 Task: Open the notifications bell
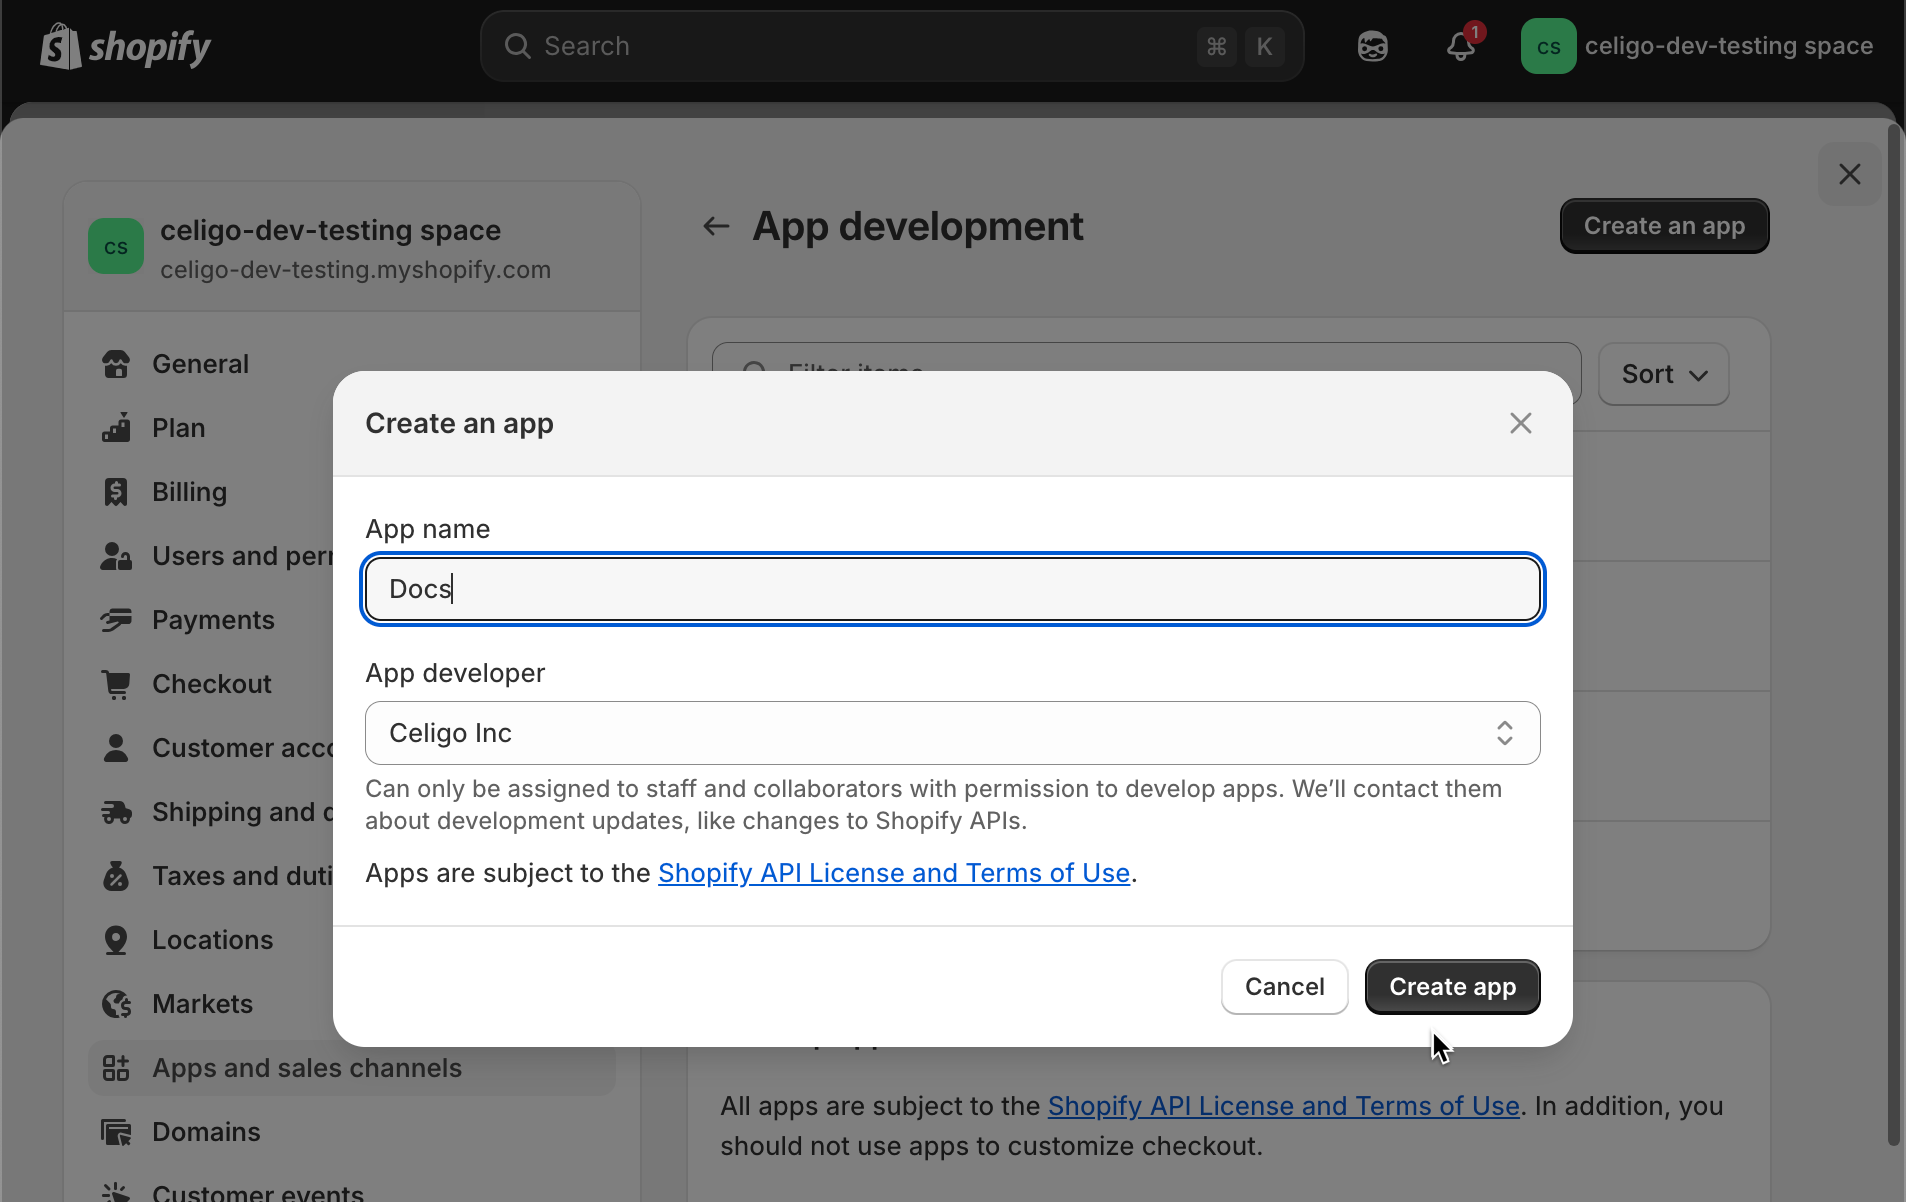pyautogui.click(x=1461, y=46)
